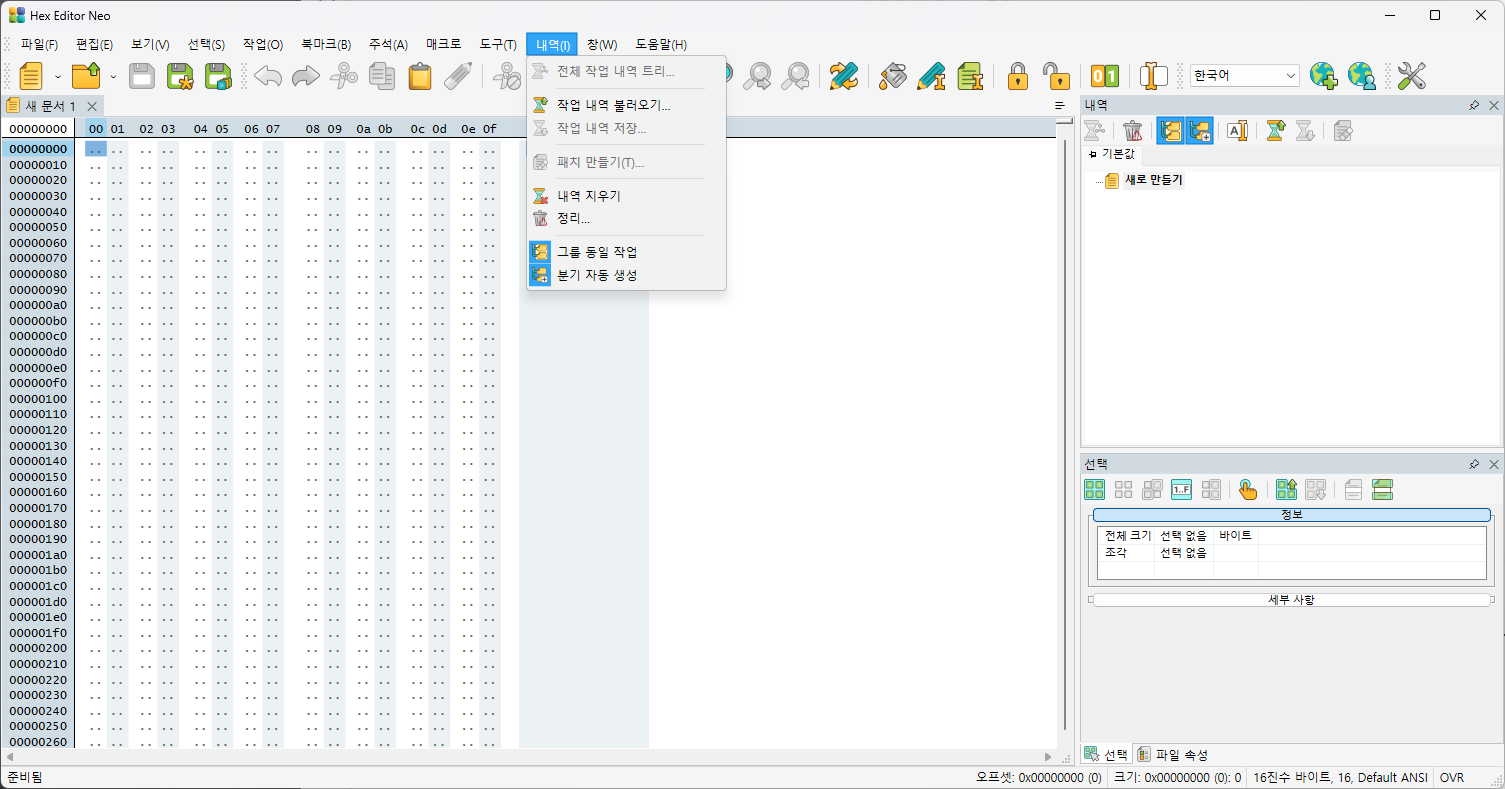1505x789 pixels.
Task: Click the copy icon in the toolbar
Action: tap(382, 76)
